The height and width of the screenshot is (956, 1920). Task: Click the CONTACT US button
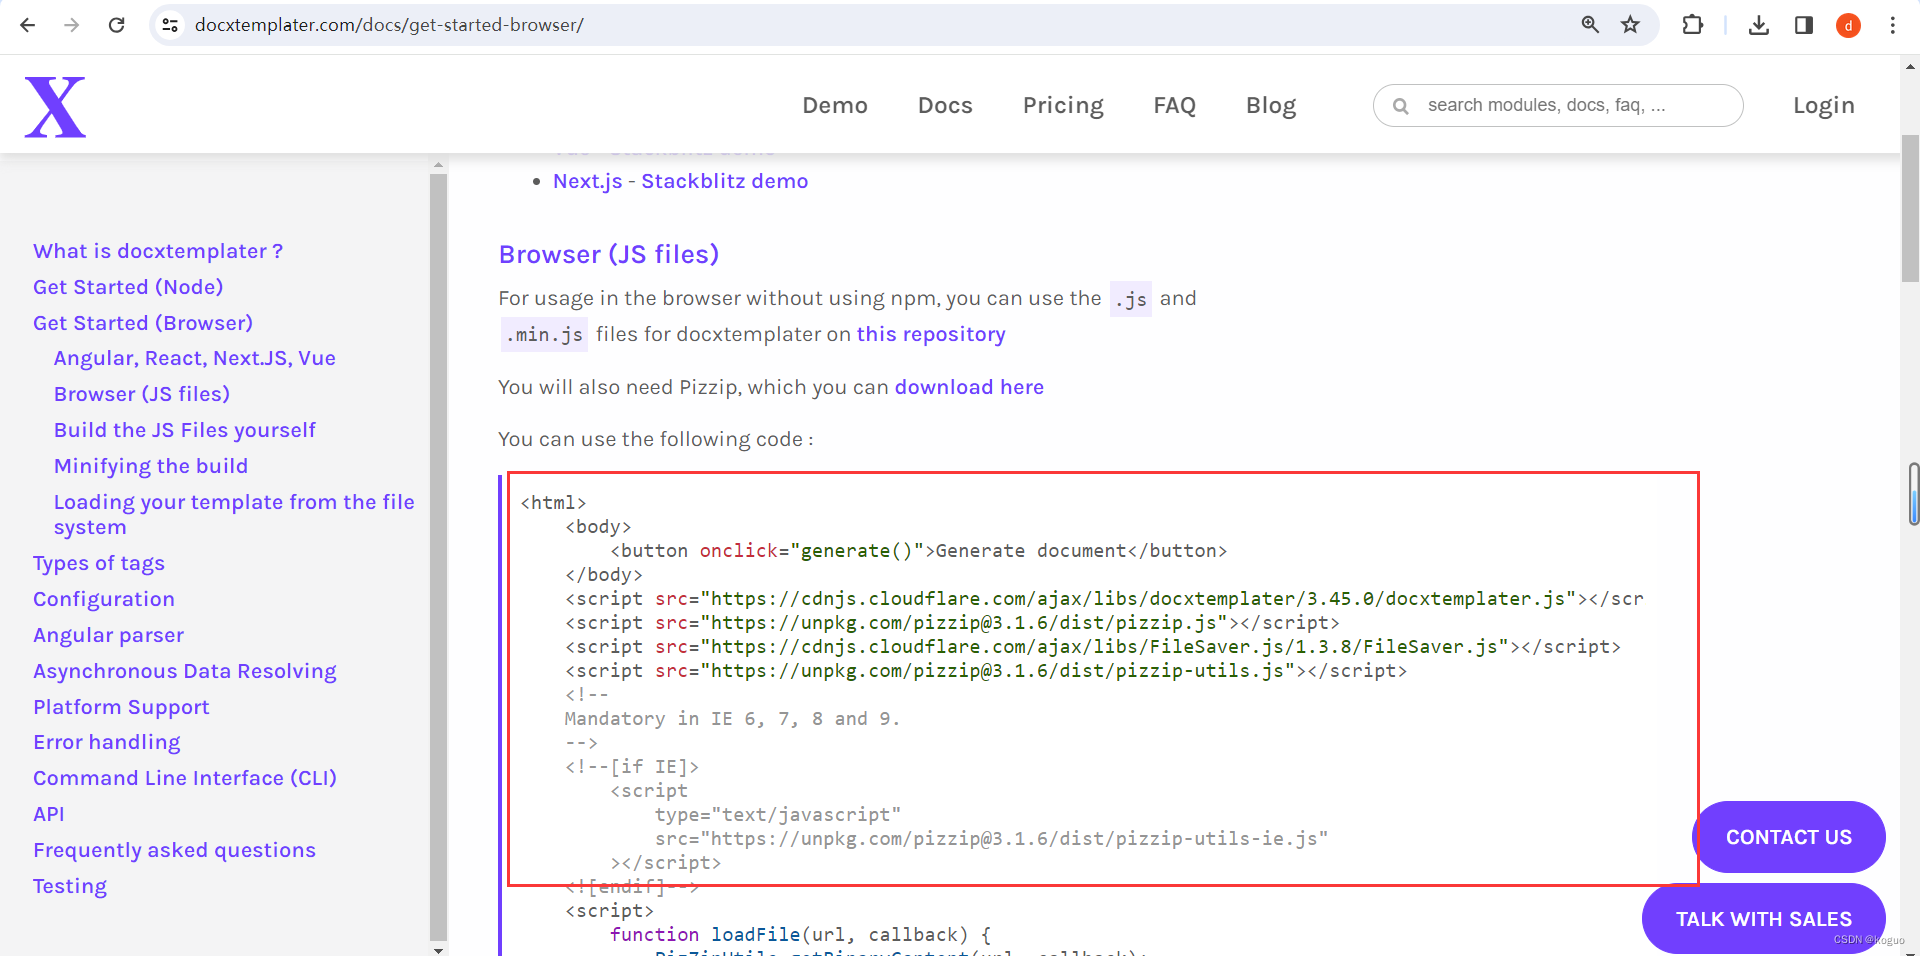1788,837
